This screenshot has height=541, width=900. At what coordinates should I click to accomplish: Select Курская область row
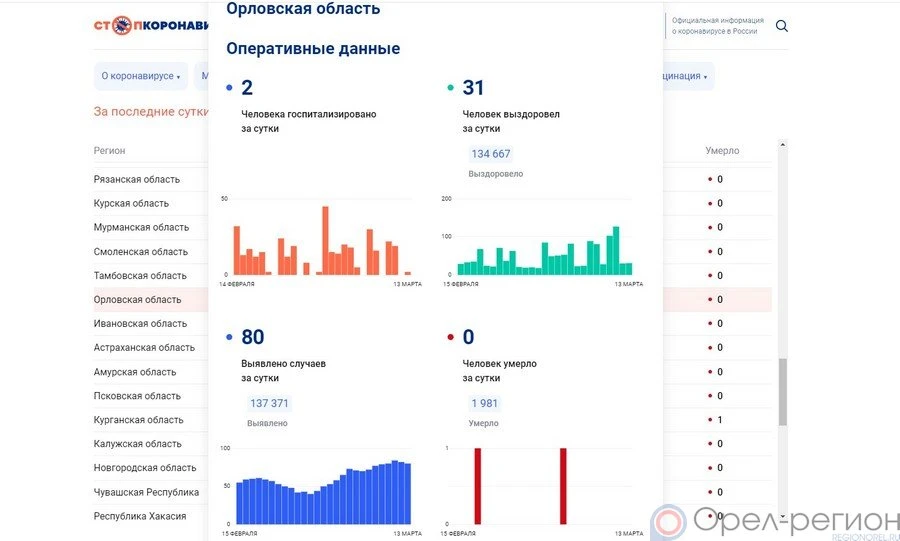click(131, 204)
